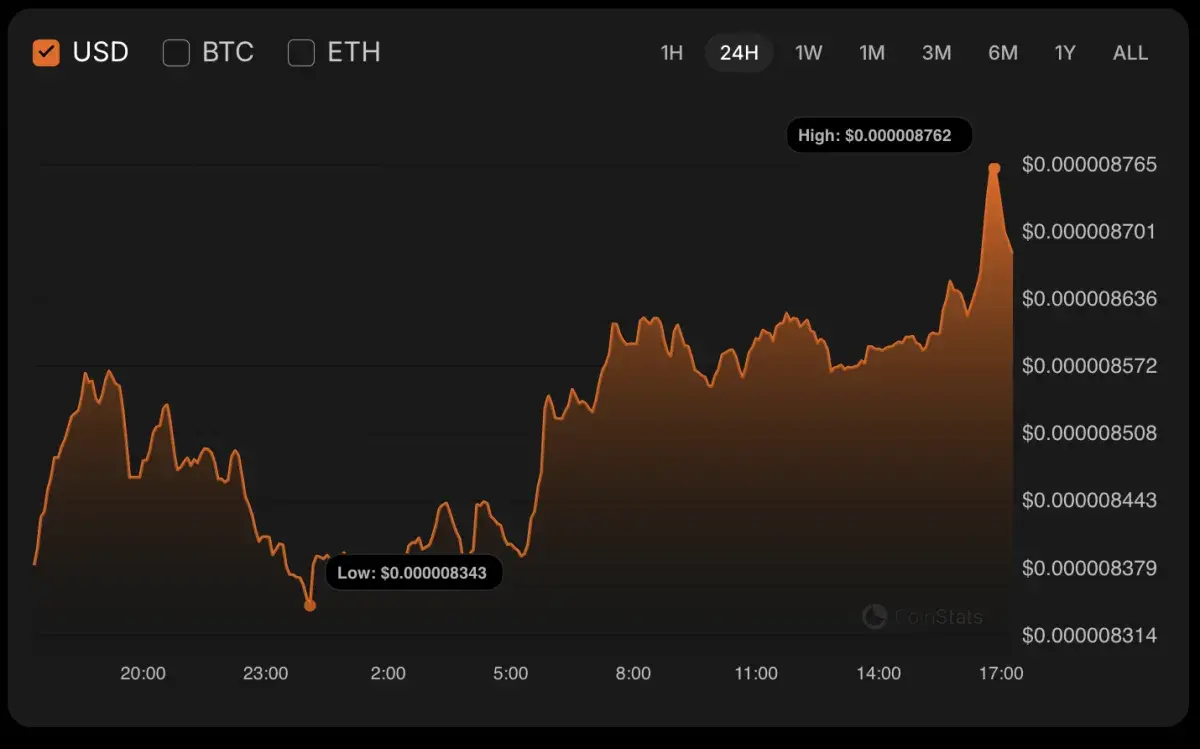Image resolution: width=1200 pixels, height=749 pixels.
Task: Select the 24H timeframe tab
Action: [739, 53]
